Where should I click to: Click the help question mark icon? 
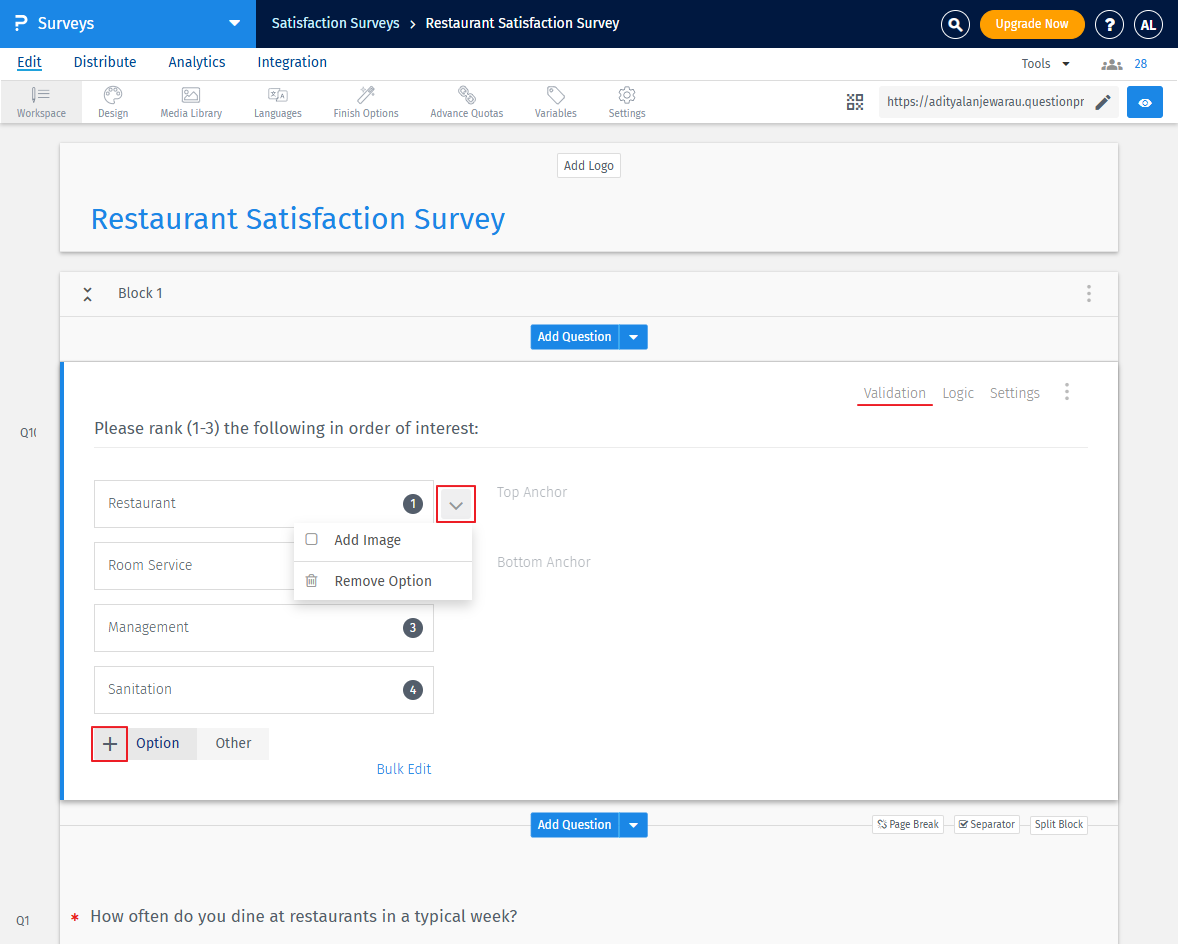[x=1109, y=24]
